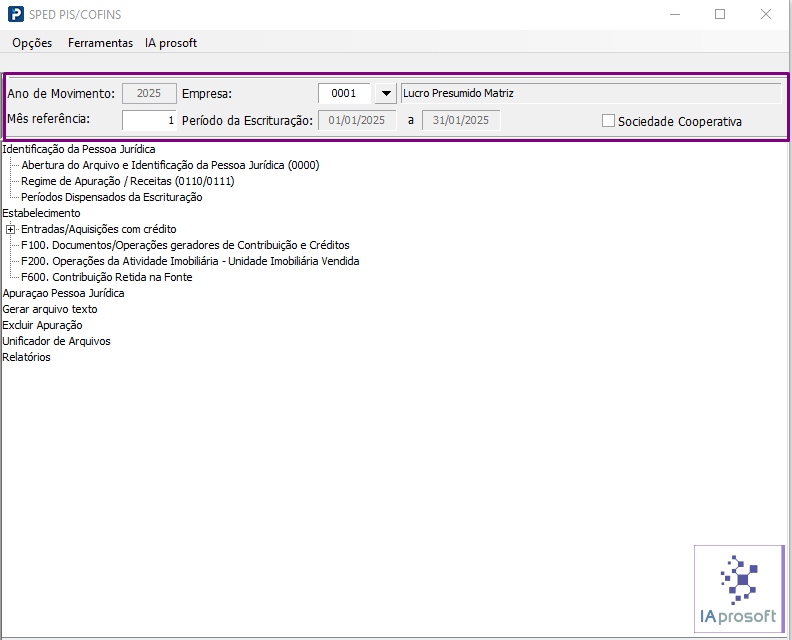The height and width of the screenshot is (640, 792).
Task: Select Excluir Apuração
Action: (42, 325)
